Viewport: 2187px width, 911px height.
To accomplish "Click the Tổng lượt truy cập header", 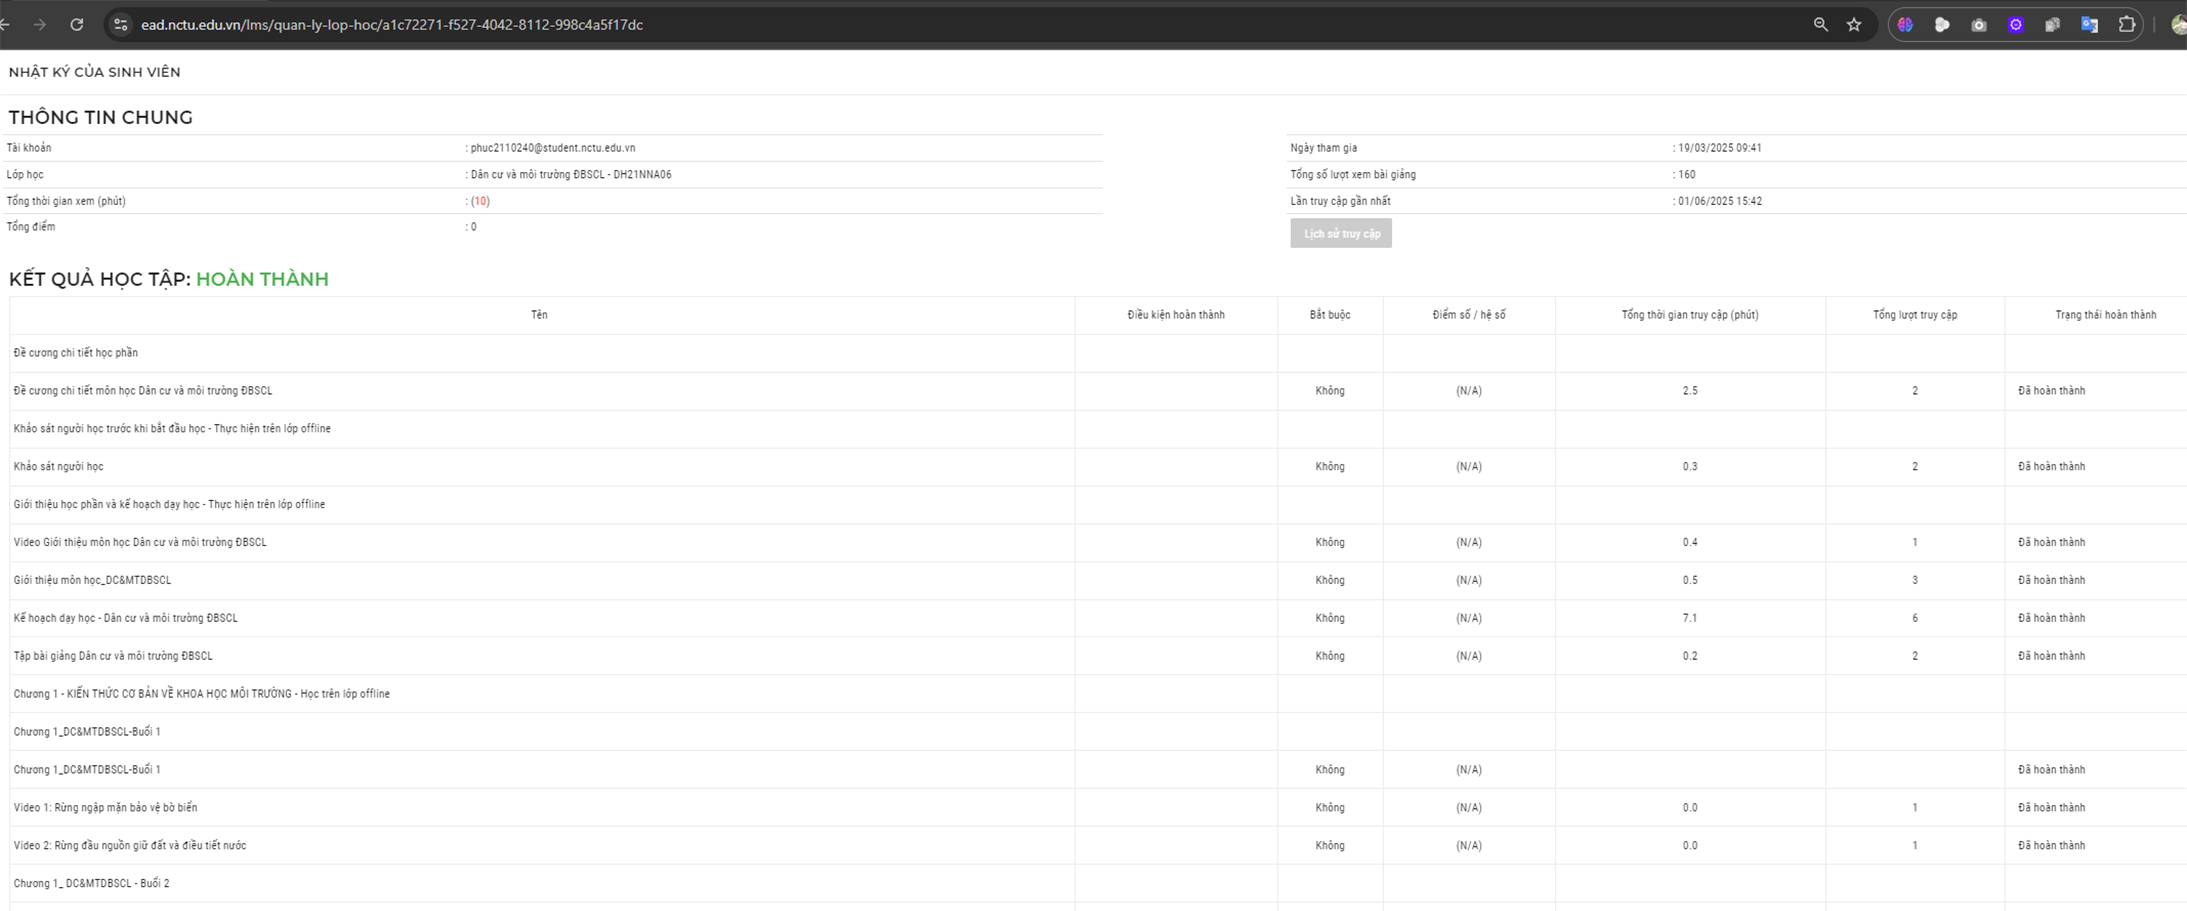I will click(1915, 315).
